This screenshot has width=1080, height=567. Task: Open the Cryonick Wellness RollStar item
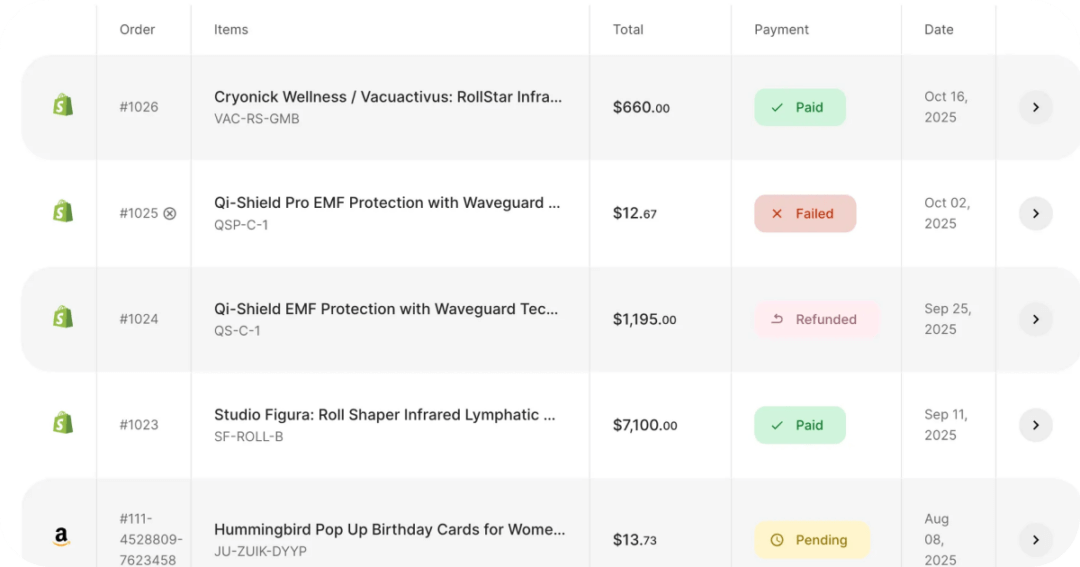coord(388,97)
